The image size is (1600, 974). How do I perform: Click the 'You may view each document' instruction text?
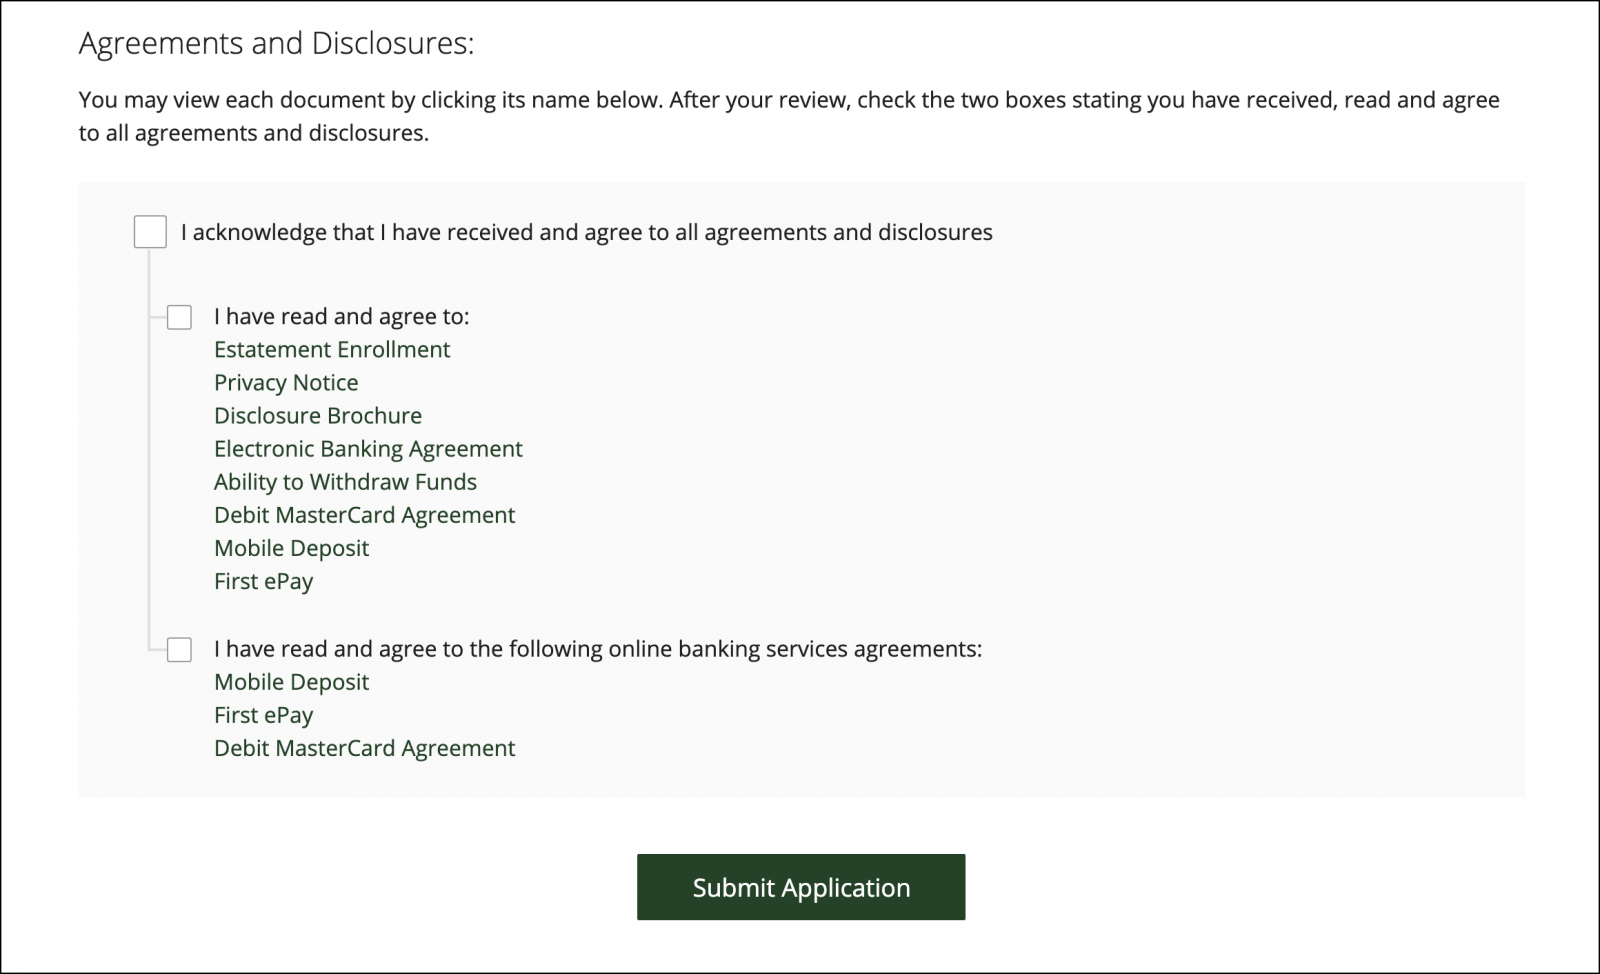click(789, 116)
